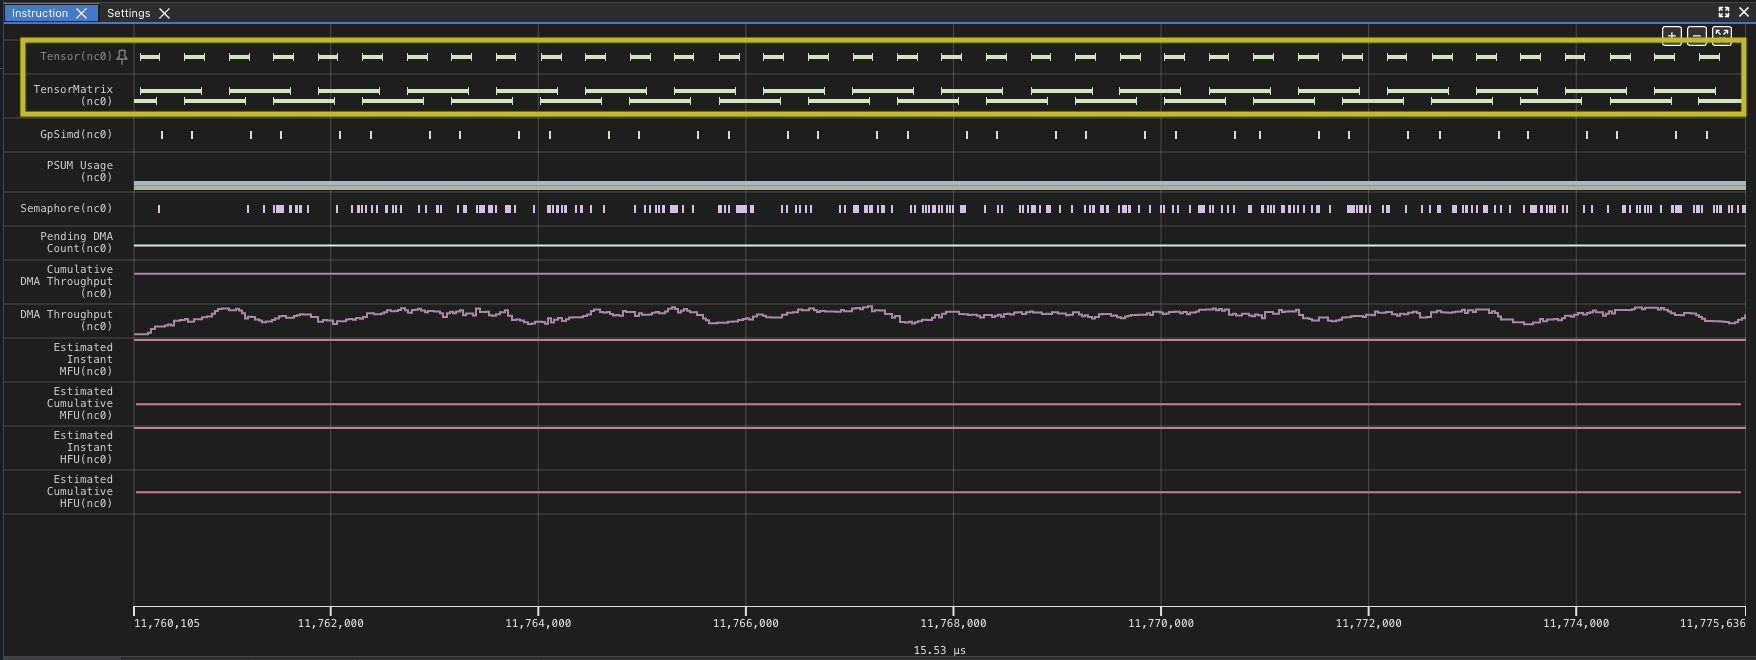Close the Instruction tab

coord(82,13)
